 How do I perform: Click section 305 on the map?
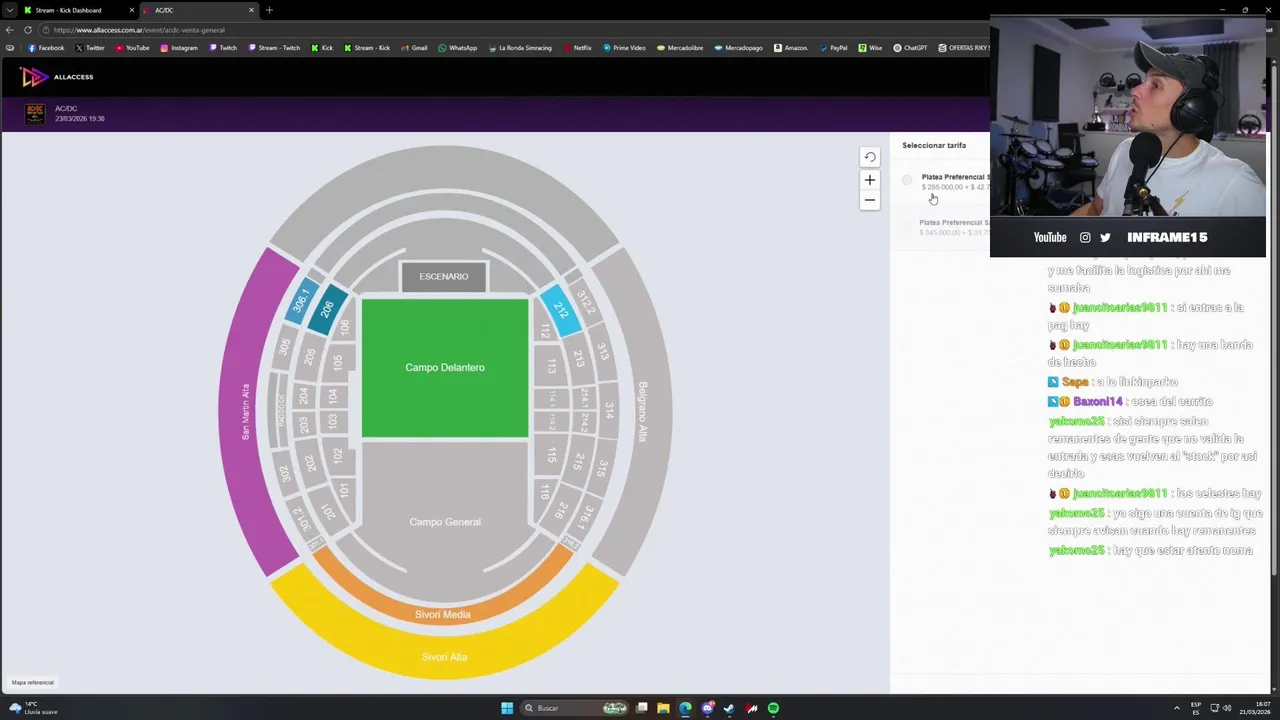pyautogui.click(x=285, y=347)
